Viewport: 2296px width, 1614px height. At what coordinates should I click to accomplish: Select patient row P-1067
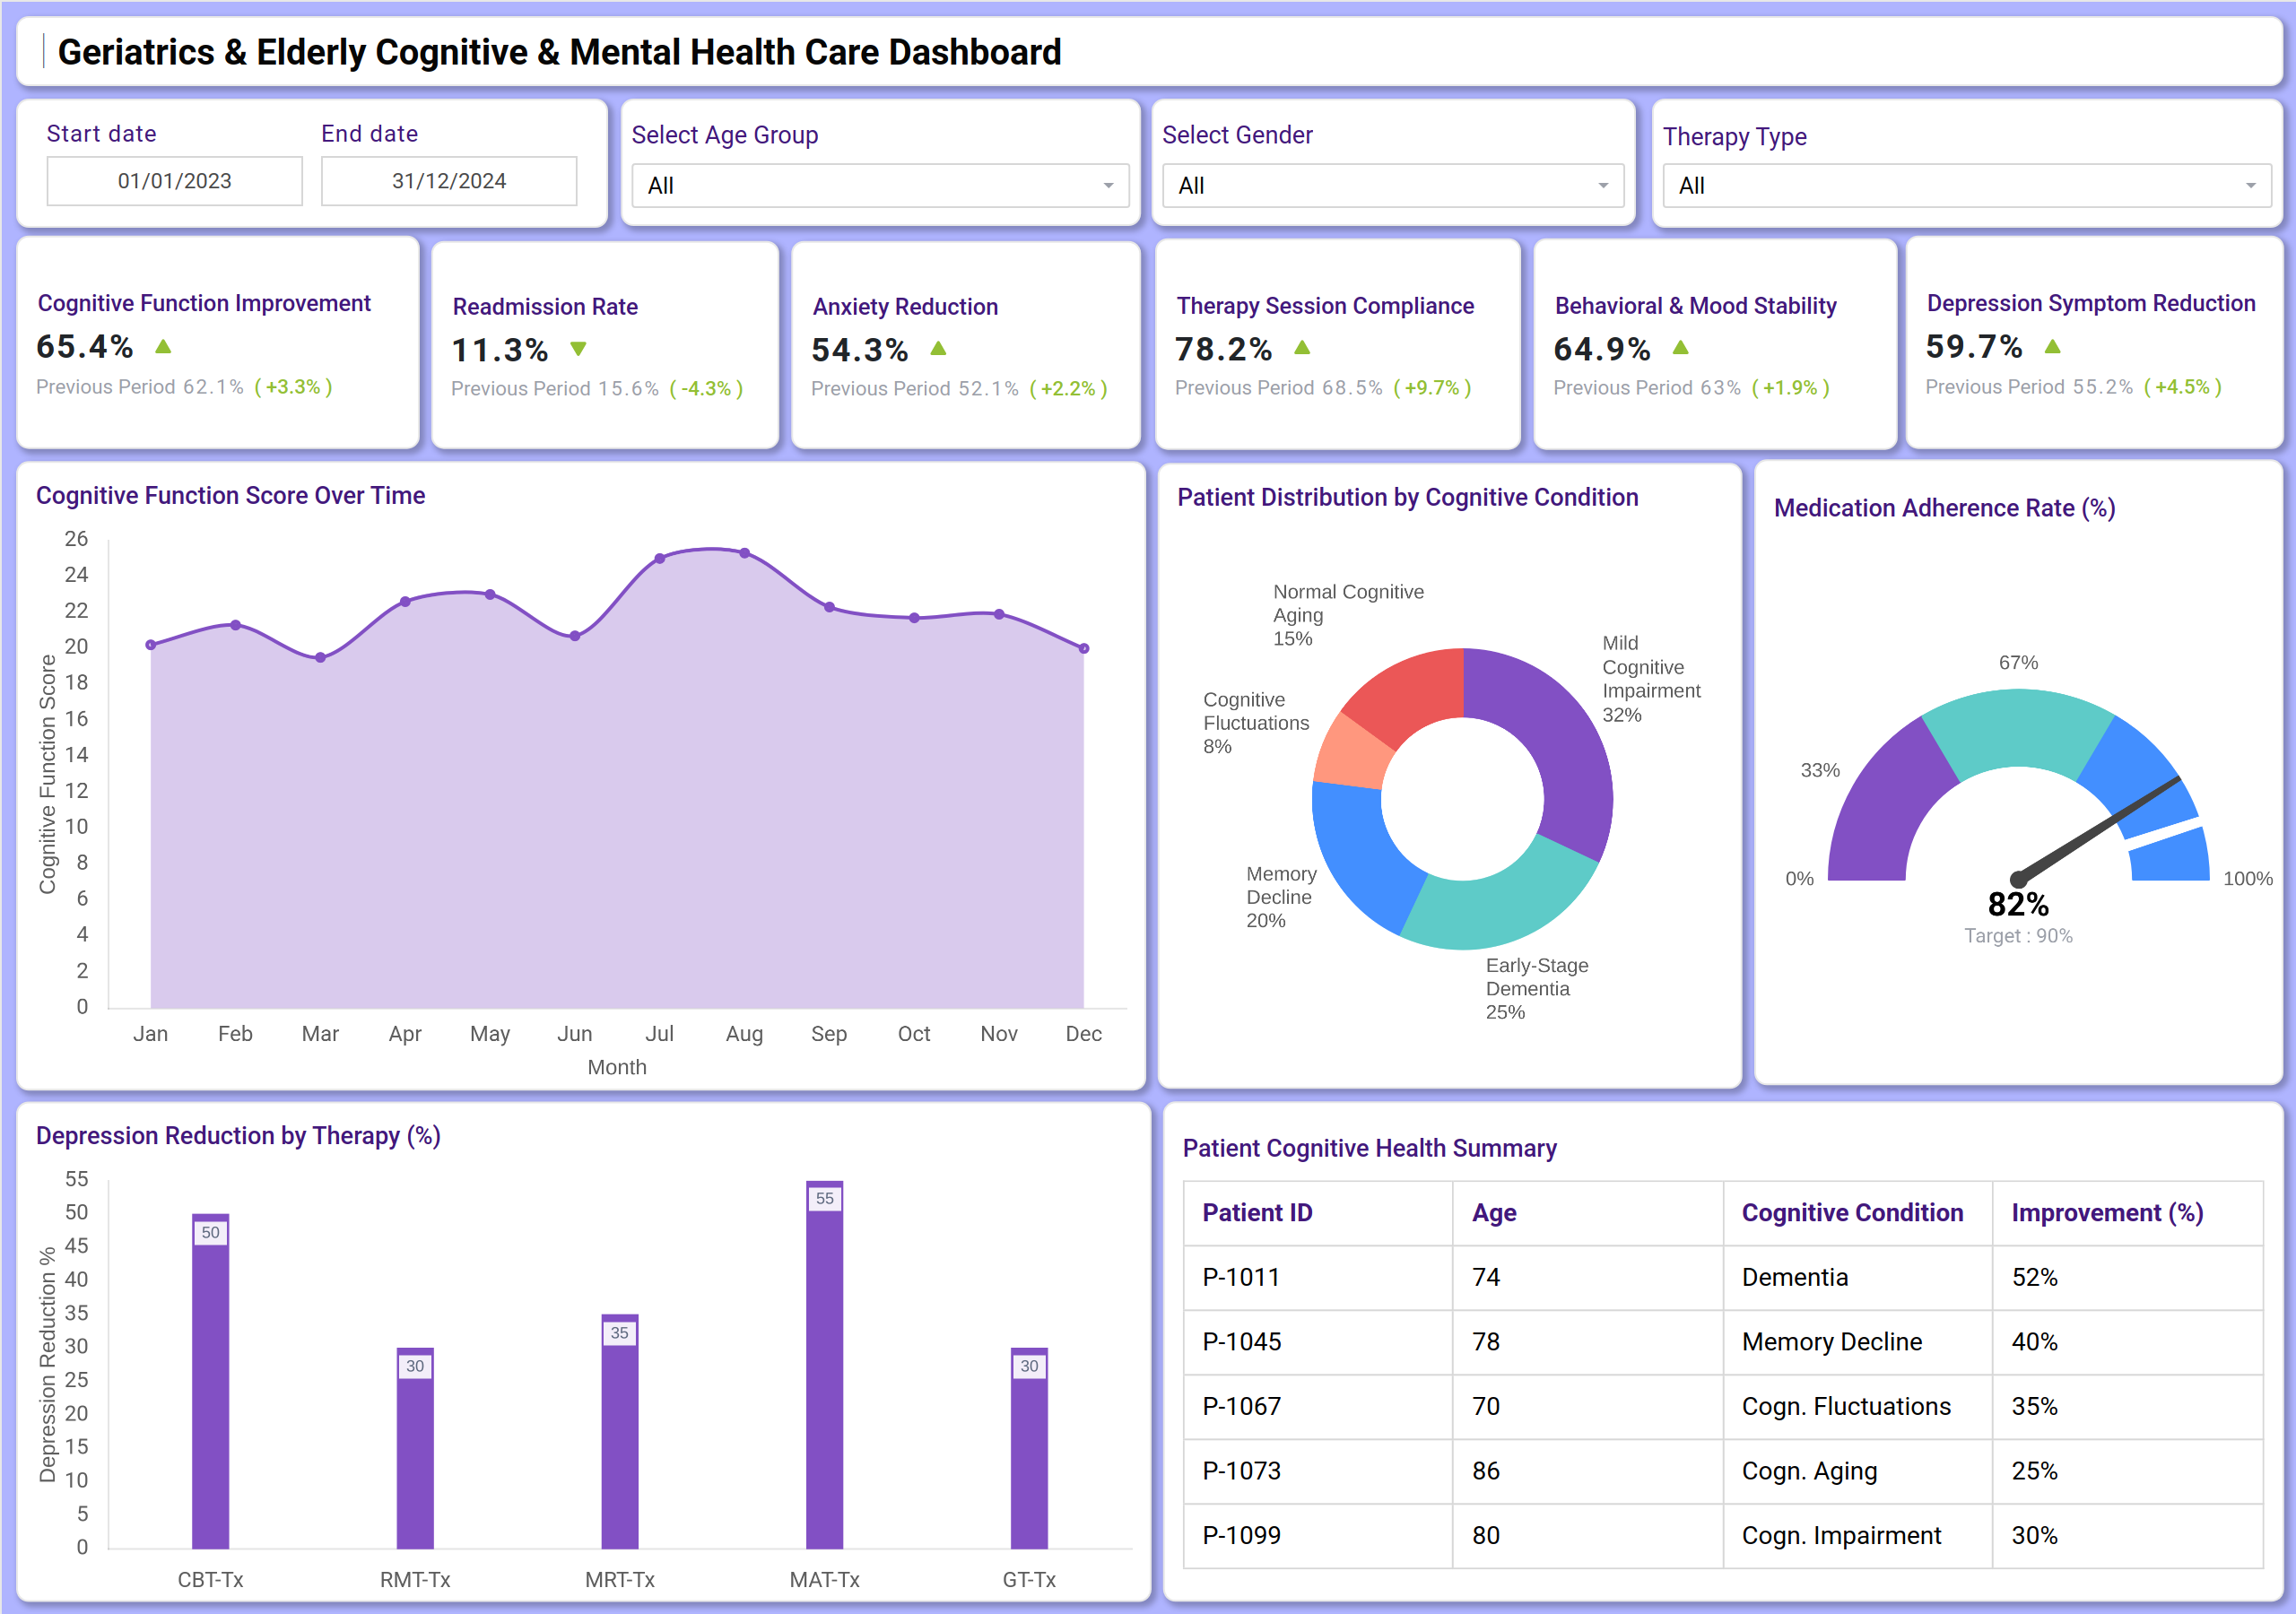tap(1723, 1406)
